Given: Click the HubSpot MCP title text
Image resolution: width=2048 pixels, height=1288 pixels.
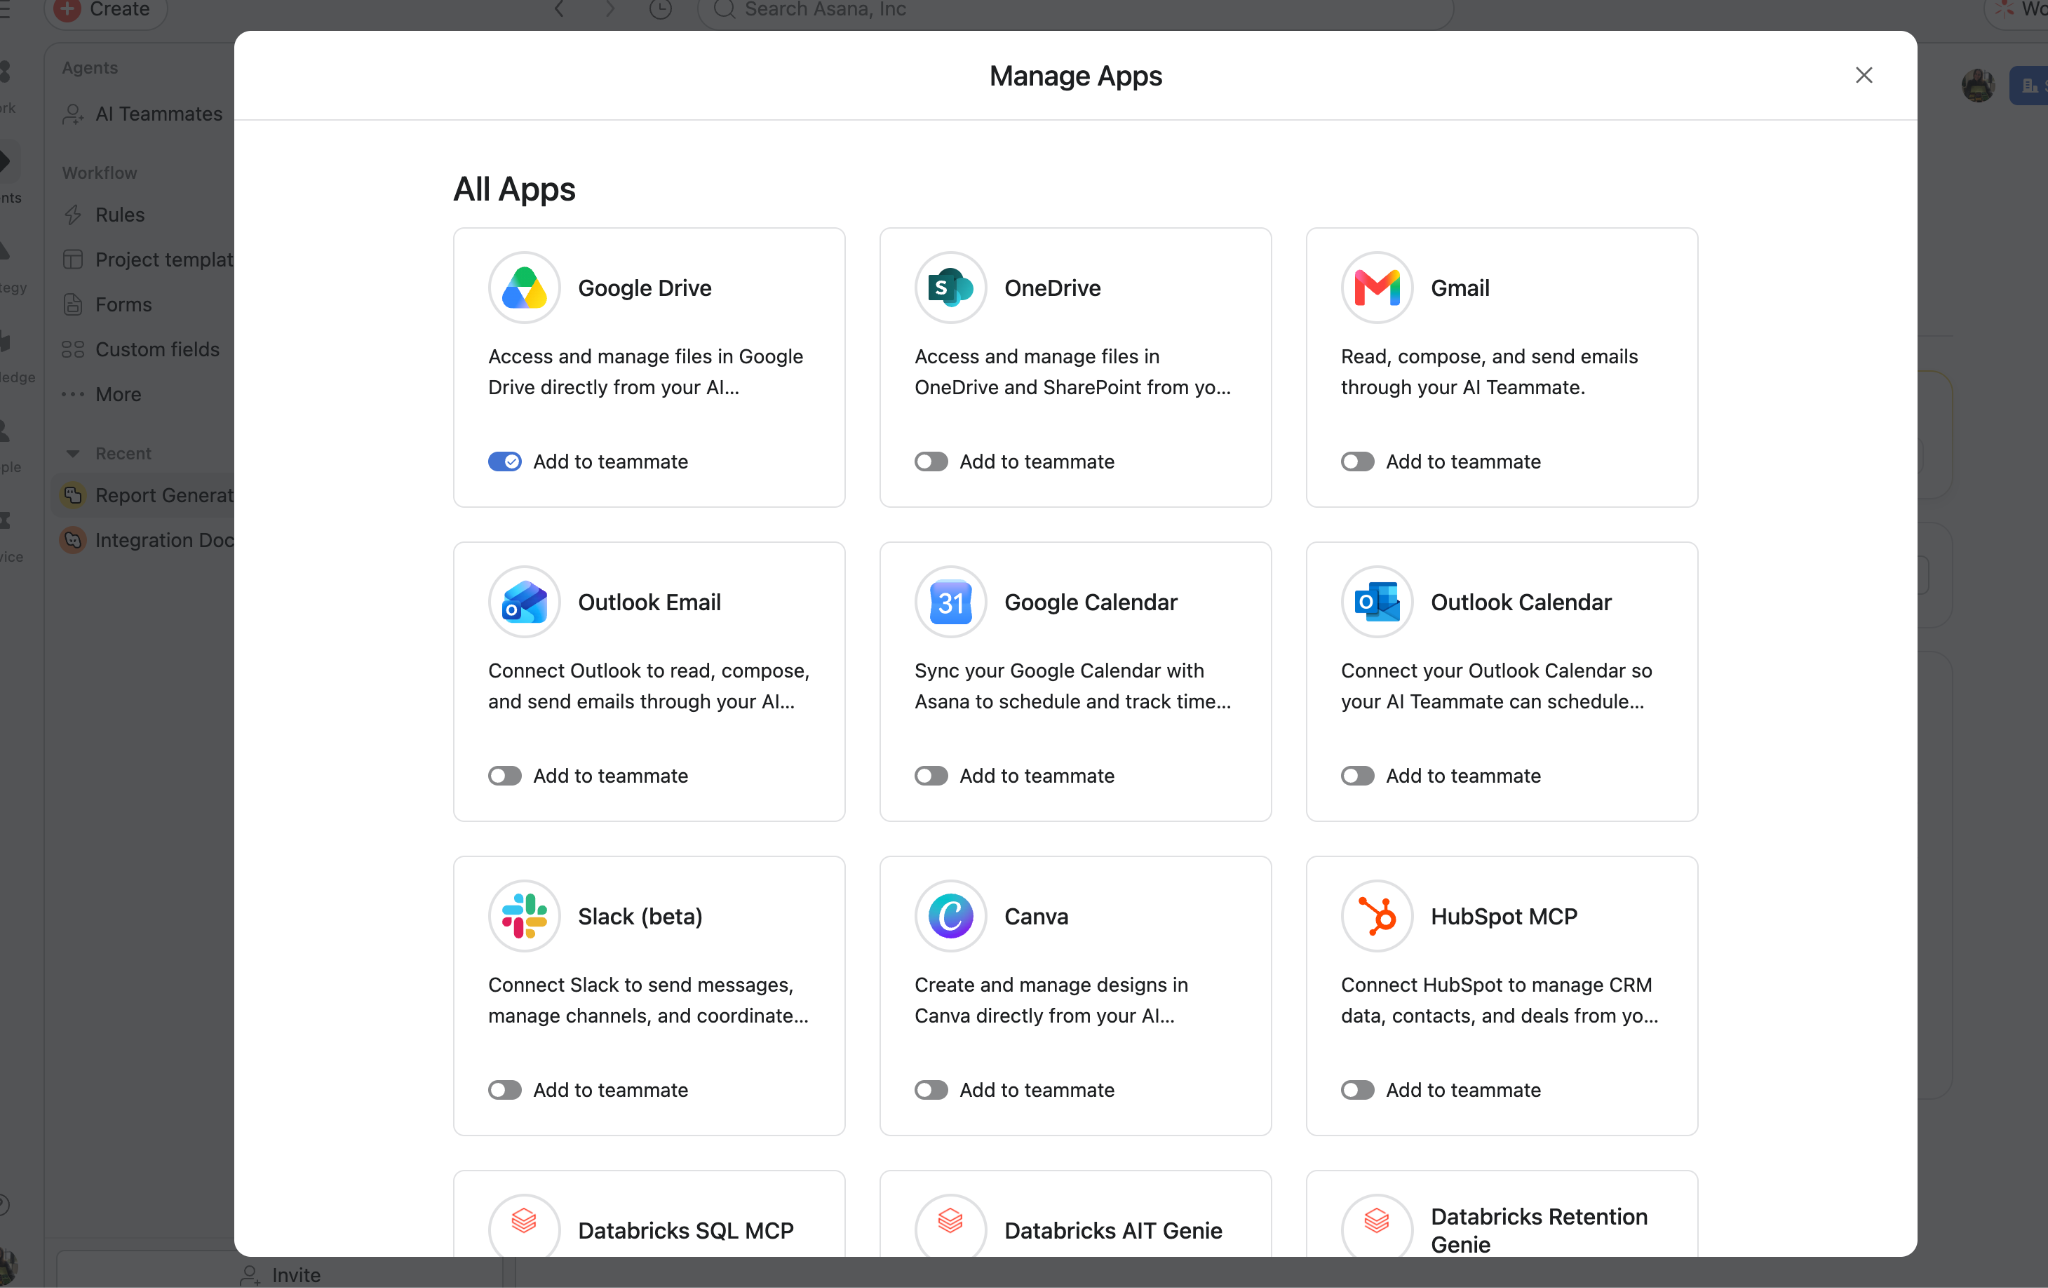Looking at the screenshot, I should [1504, 916].
